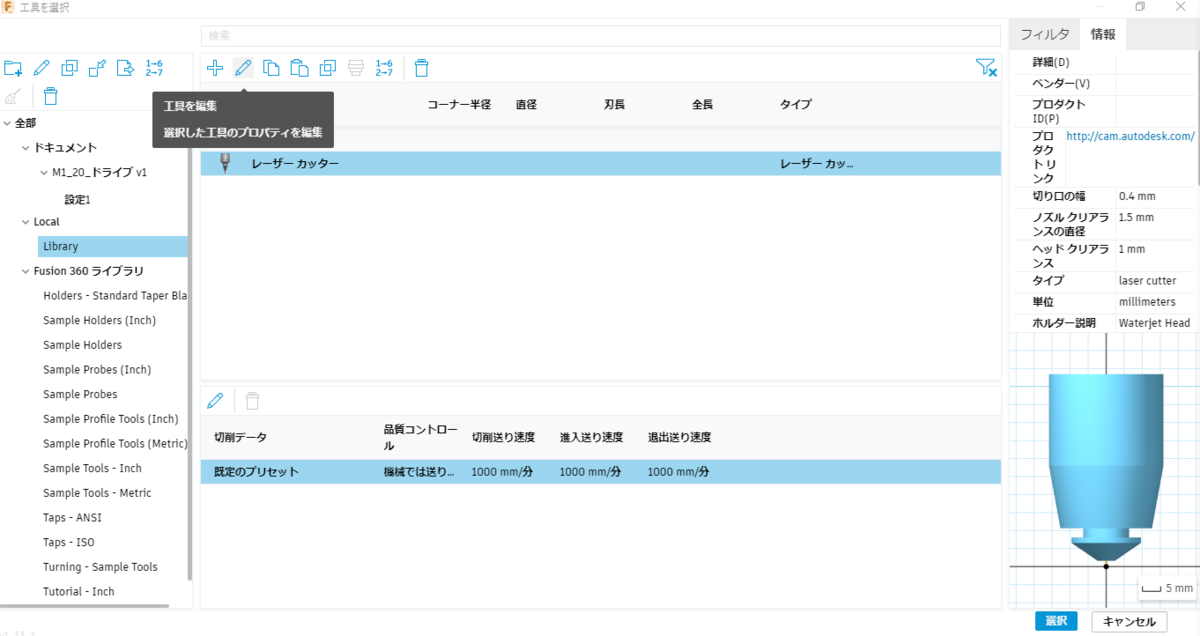
Task: Open Sample Probes (Inch) library
Action: point(97,370)
